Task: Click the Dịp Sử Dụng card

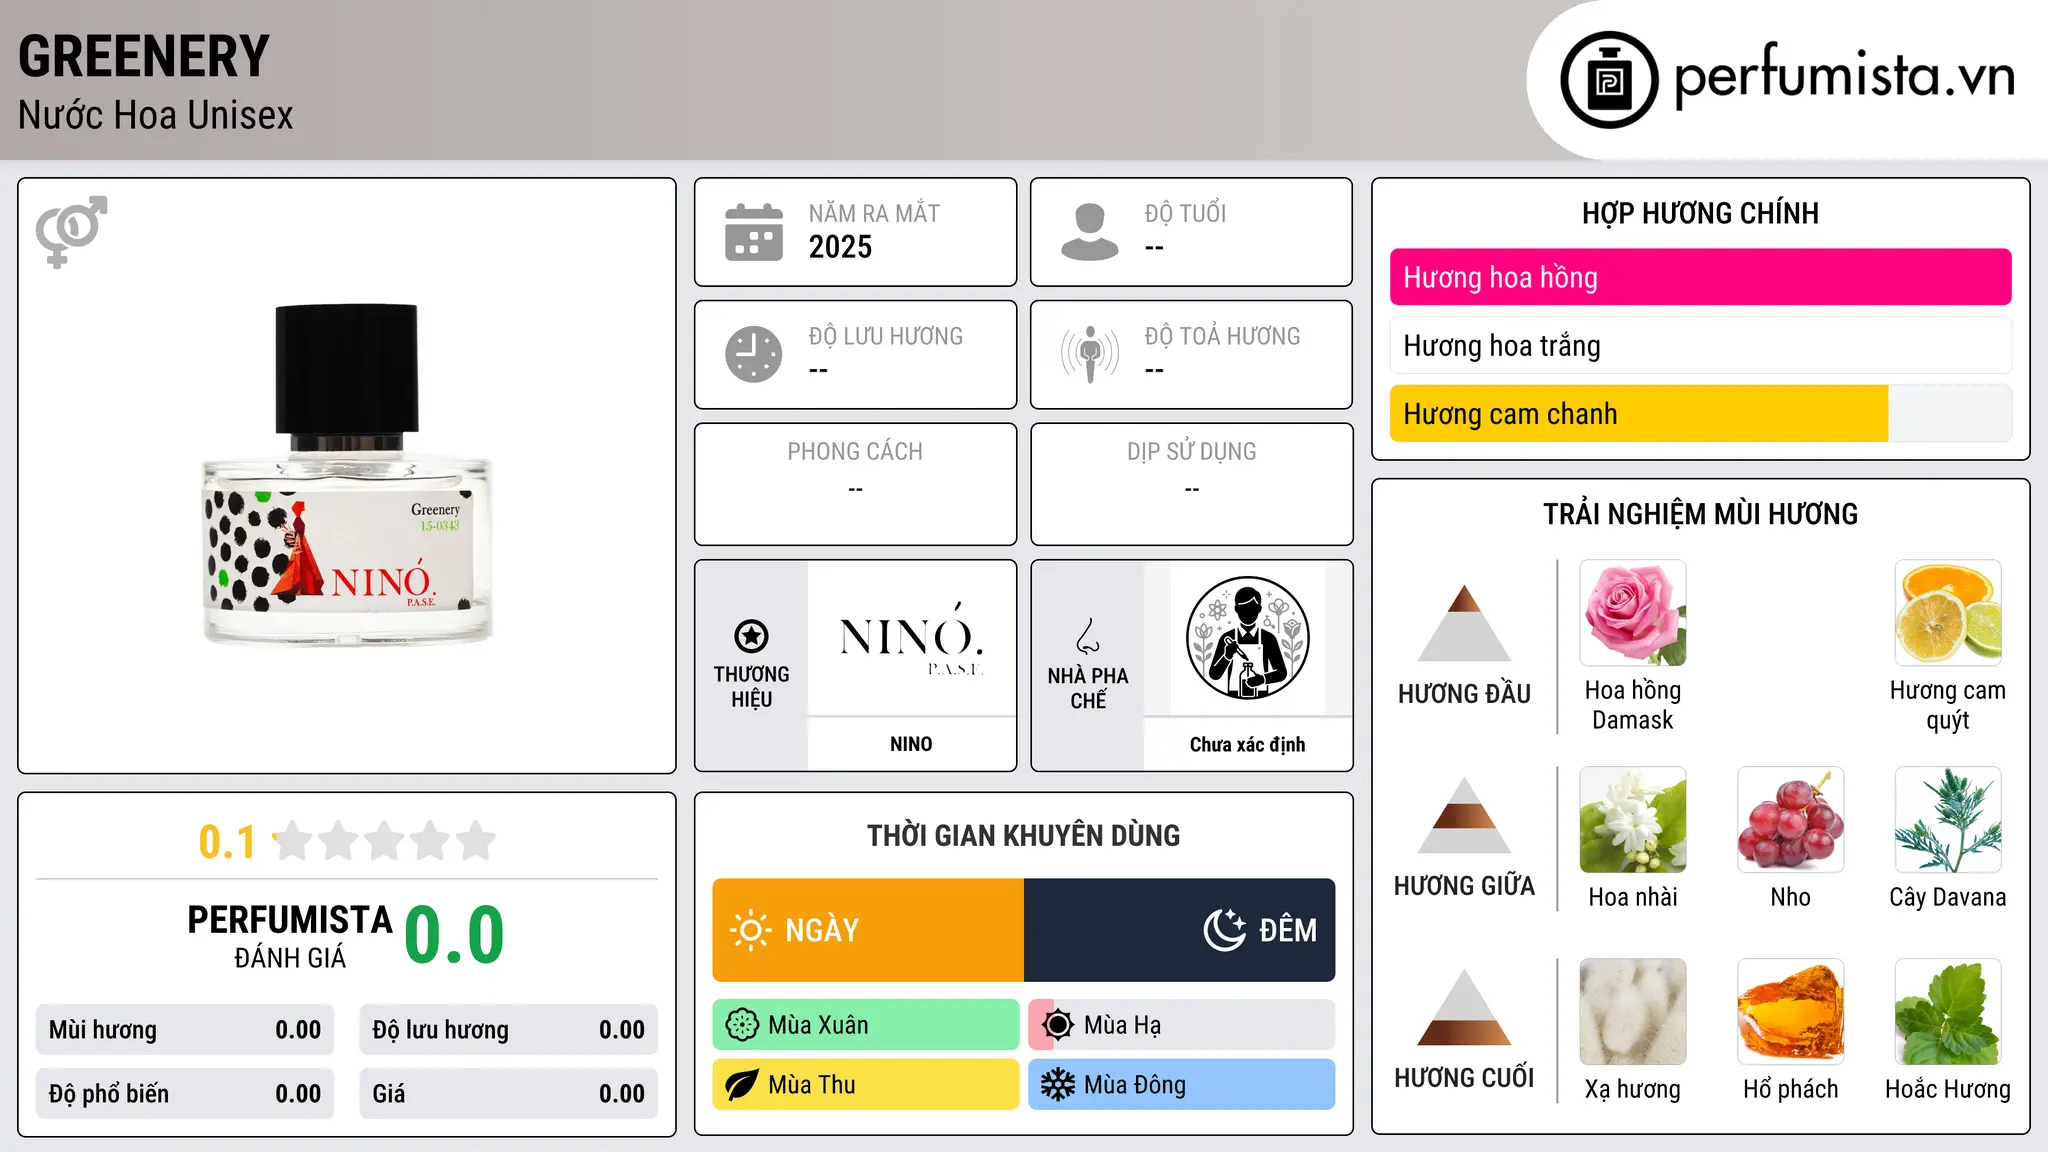Action: [x=1192, y=484]
